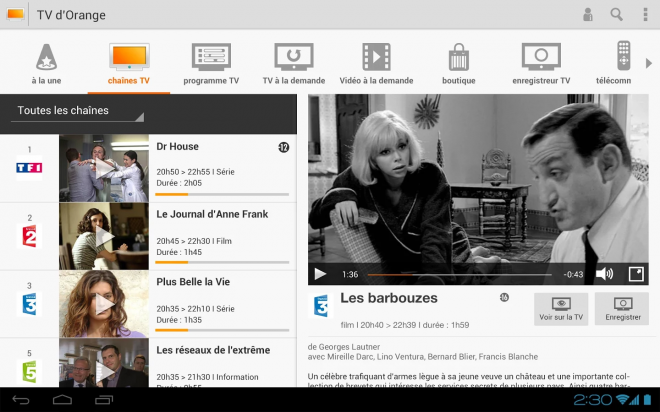Click "20h35 > 22h10 | Série" schedule
Viewport: 660px width, 412px height.
195,309
